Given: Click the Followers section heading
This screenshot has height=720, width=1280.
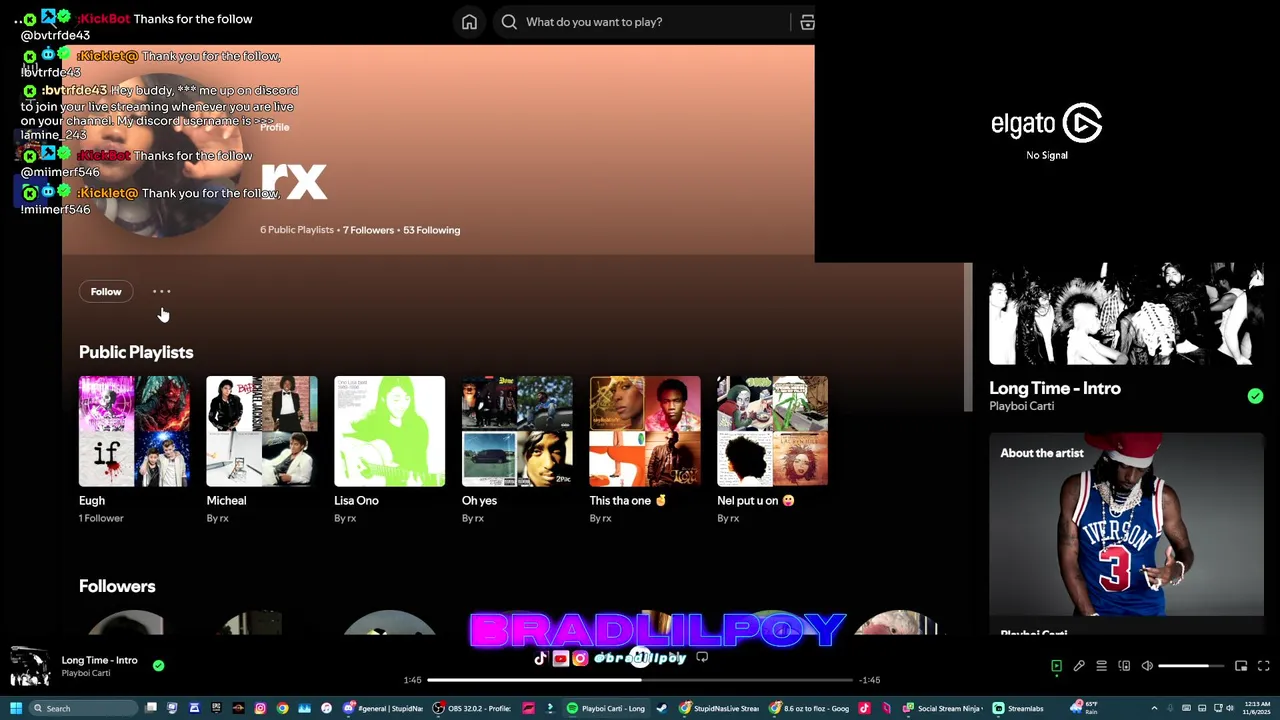Looking at the screenshot, I should tap(117, 586).
